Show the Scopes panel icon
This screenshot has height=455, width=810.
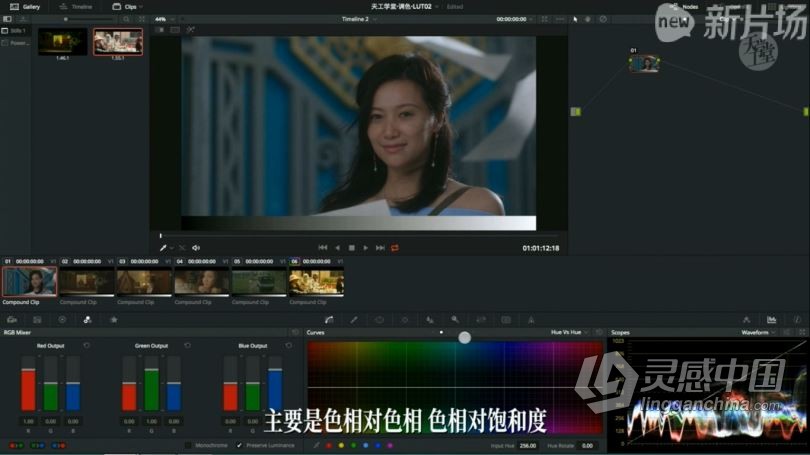coord(771,320)
